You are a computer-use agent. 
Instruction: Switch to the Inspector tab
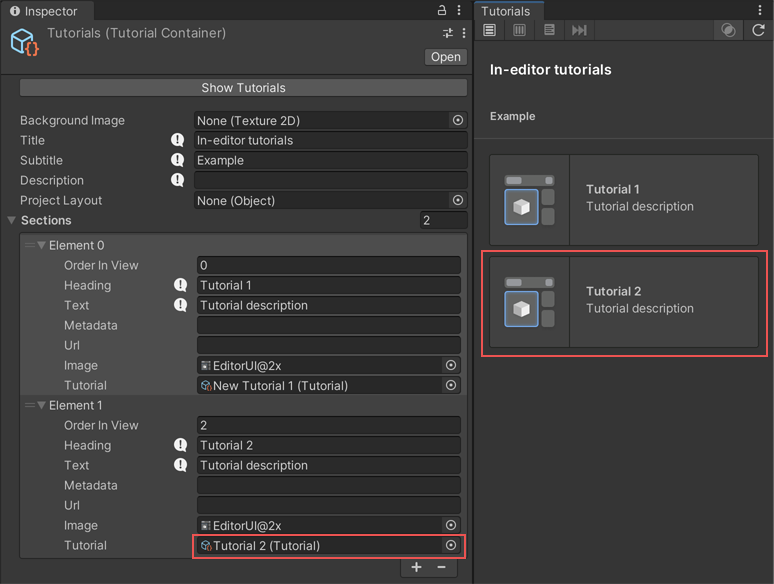(x=43, y=11)
